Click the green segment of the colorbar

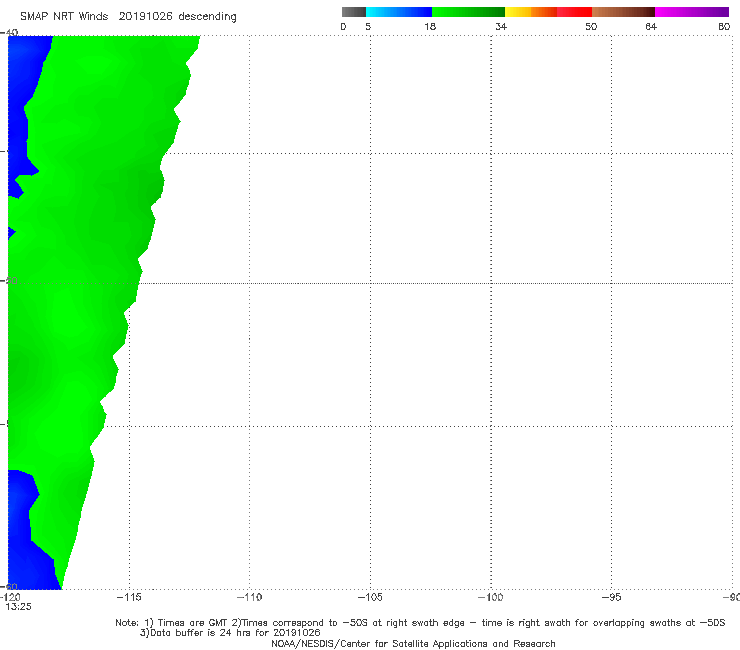[468, 12]
